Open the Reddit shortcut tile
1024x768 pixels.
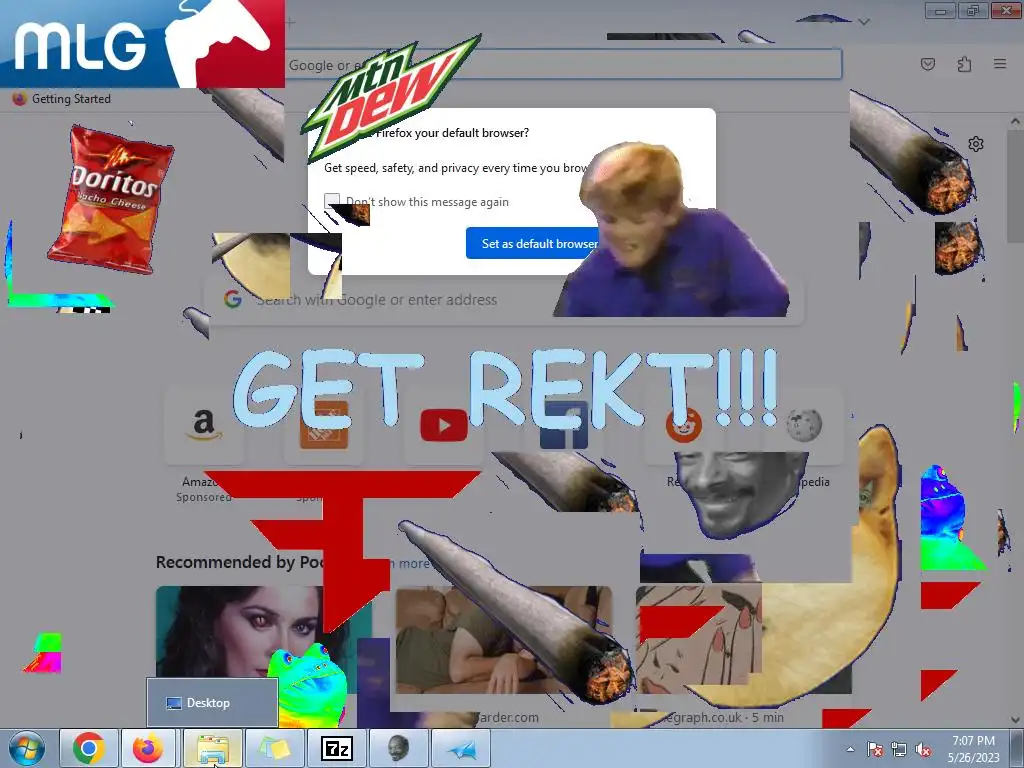click(x=684, y=425)
